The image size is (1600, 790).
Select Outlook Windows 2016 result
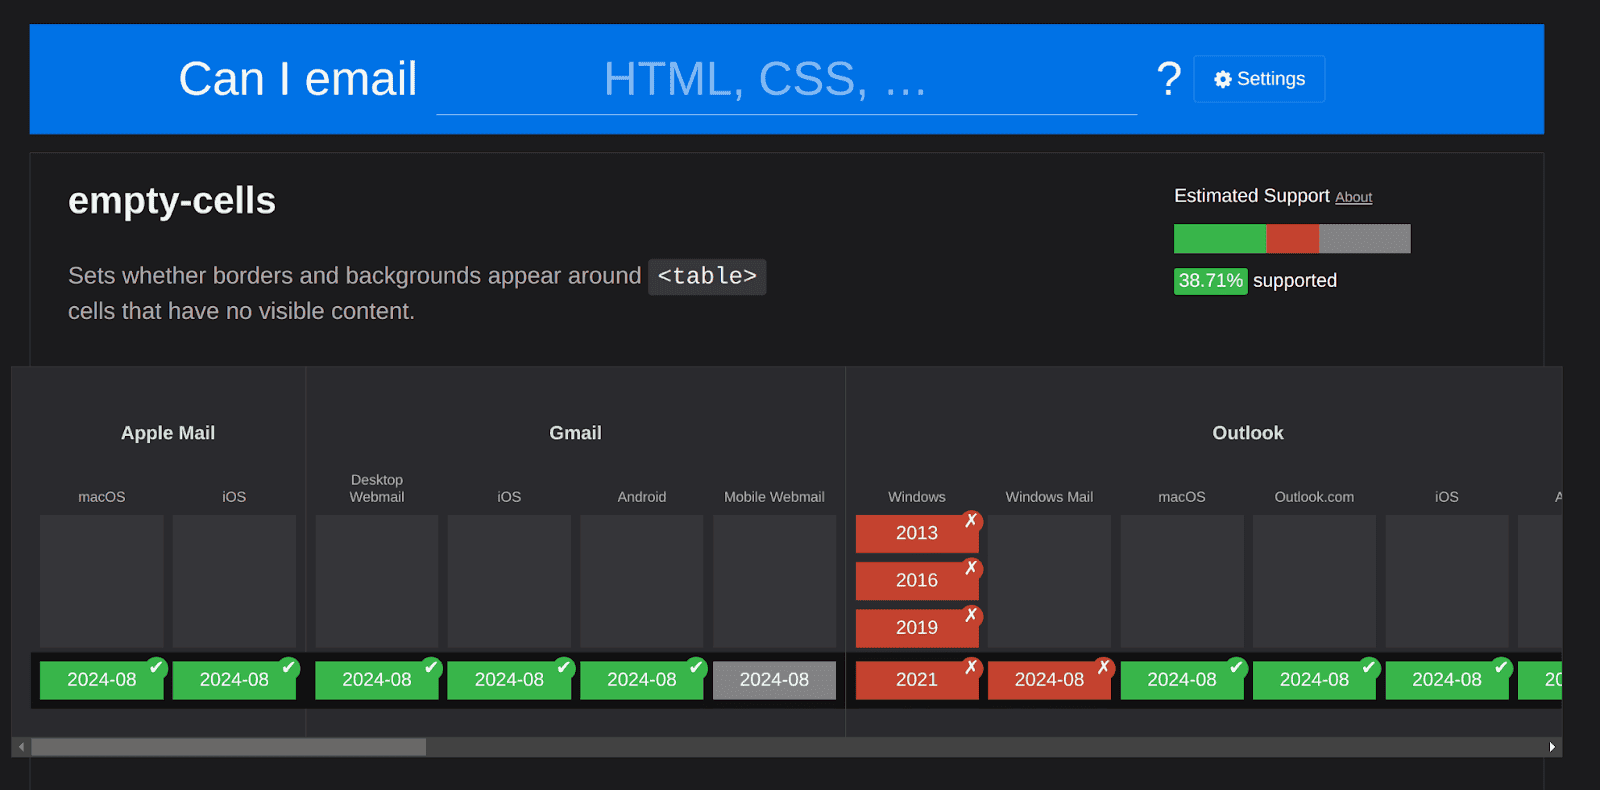pyautogui.click(x=917, y=580)
